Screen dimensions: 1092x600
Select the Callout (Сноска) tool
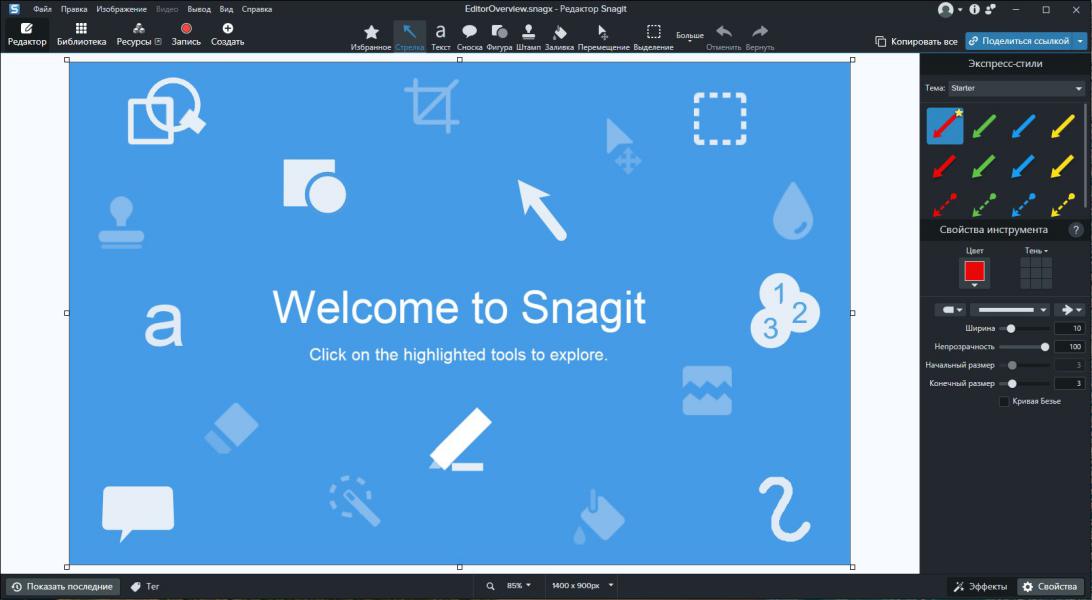pos(469,36)
